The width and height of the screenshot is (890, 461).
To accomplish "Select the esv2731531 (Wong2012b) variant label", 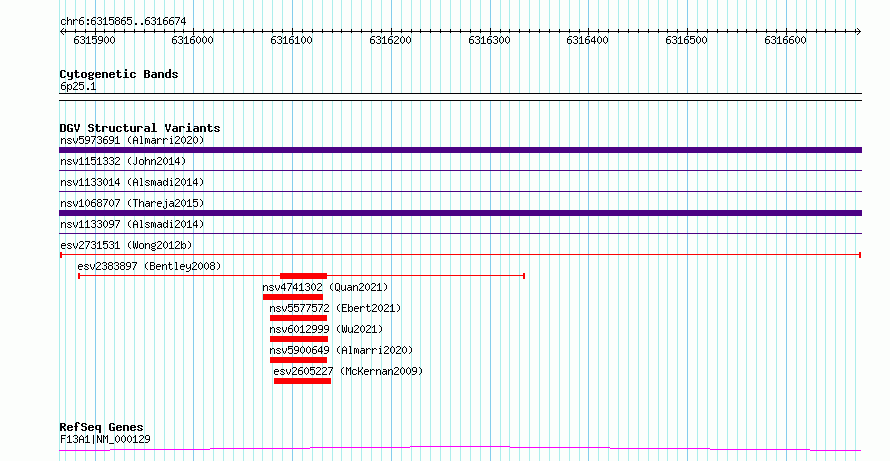I will (x=126, y=245).
